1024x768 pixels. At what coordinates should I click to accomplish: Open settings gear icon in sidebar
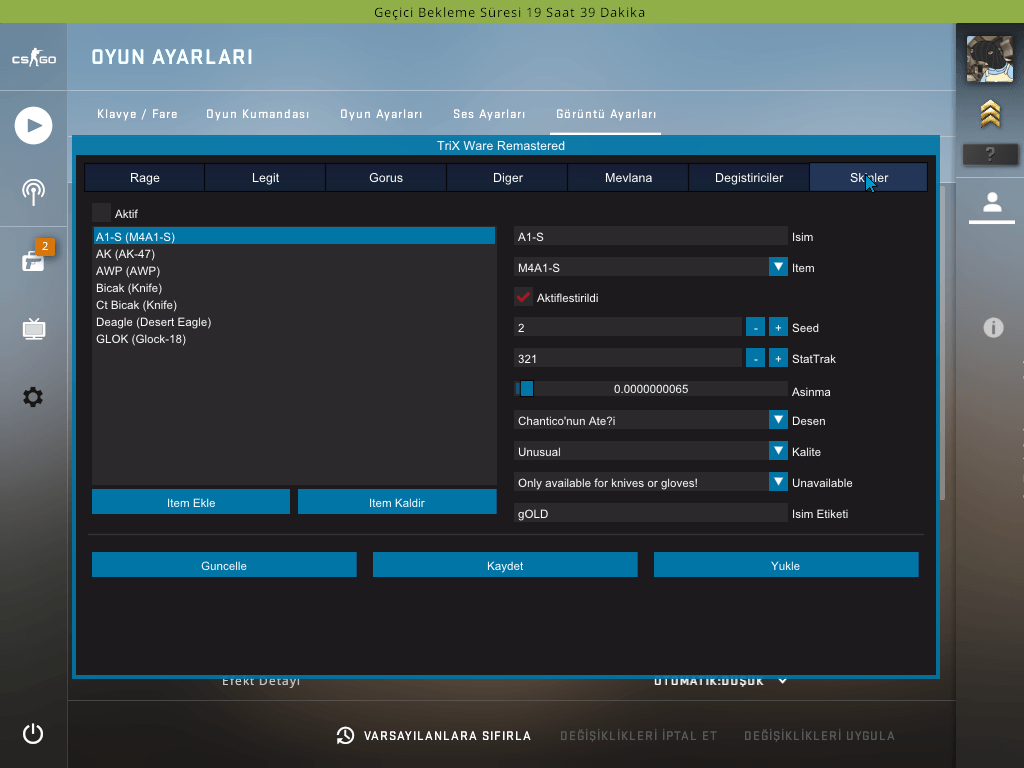pos(33,396)
